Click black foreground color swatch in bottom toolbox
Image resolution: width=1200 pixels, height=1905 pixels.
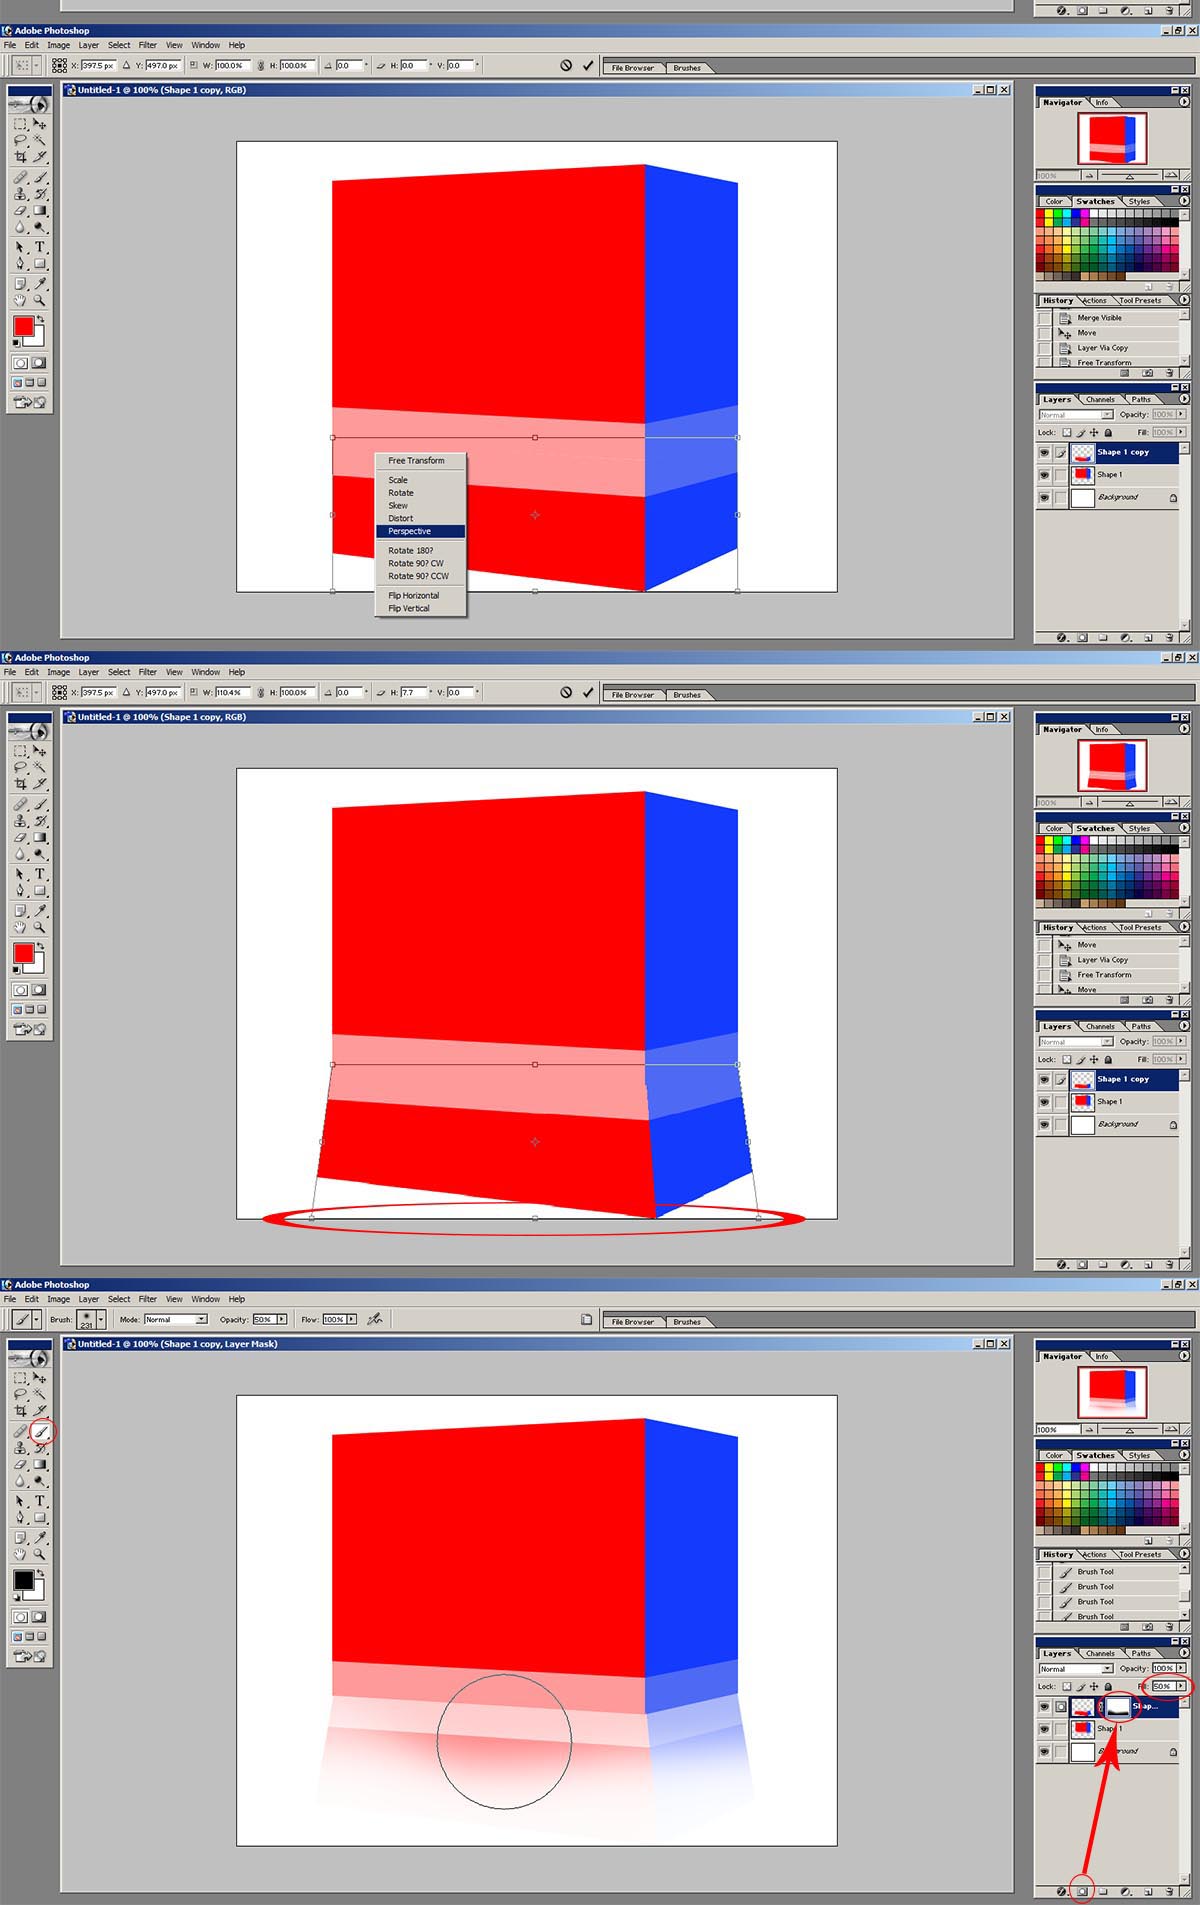tap(23, 1580)
